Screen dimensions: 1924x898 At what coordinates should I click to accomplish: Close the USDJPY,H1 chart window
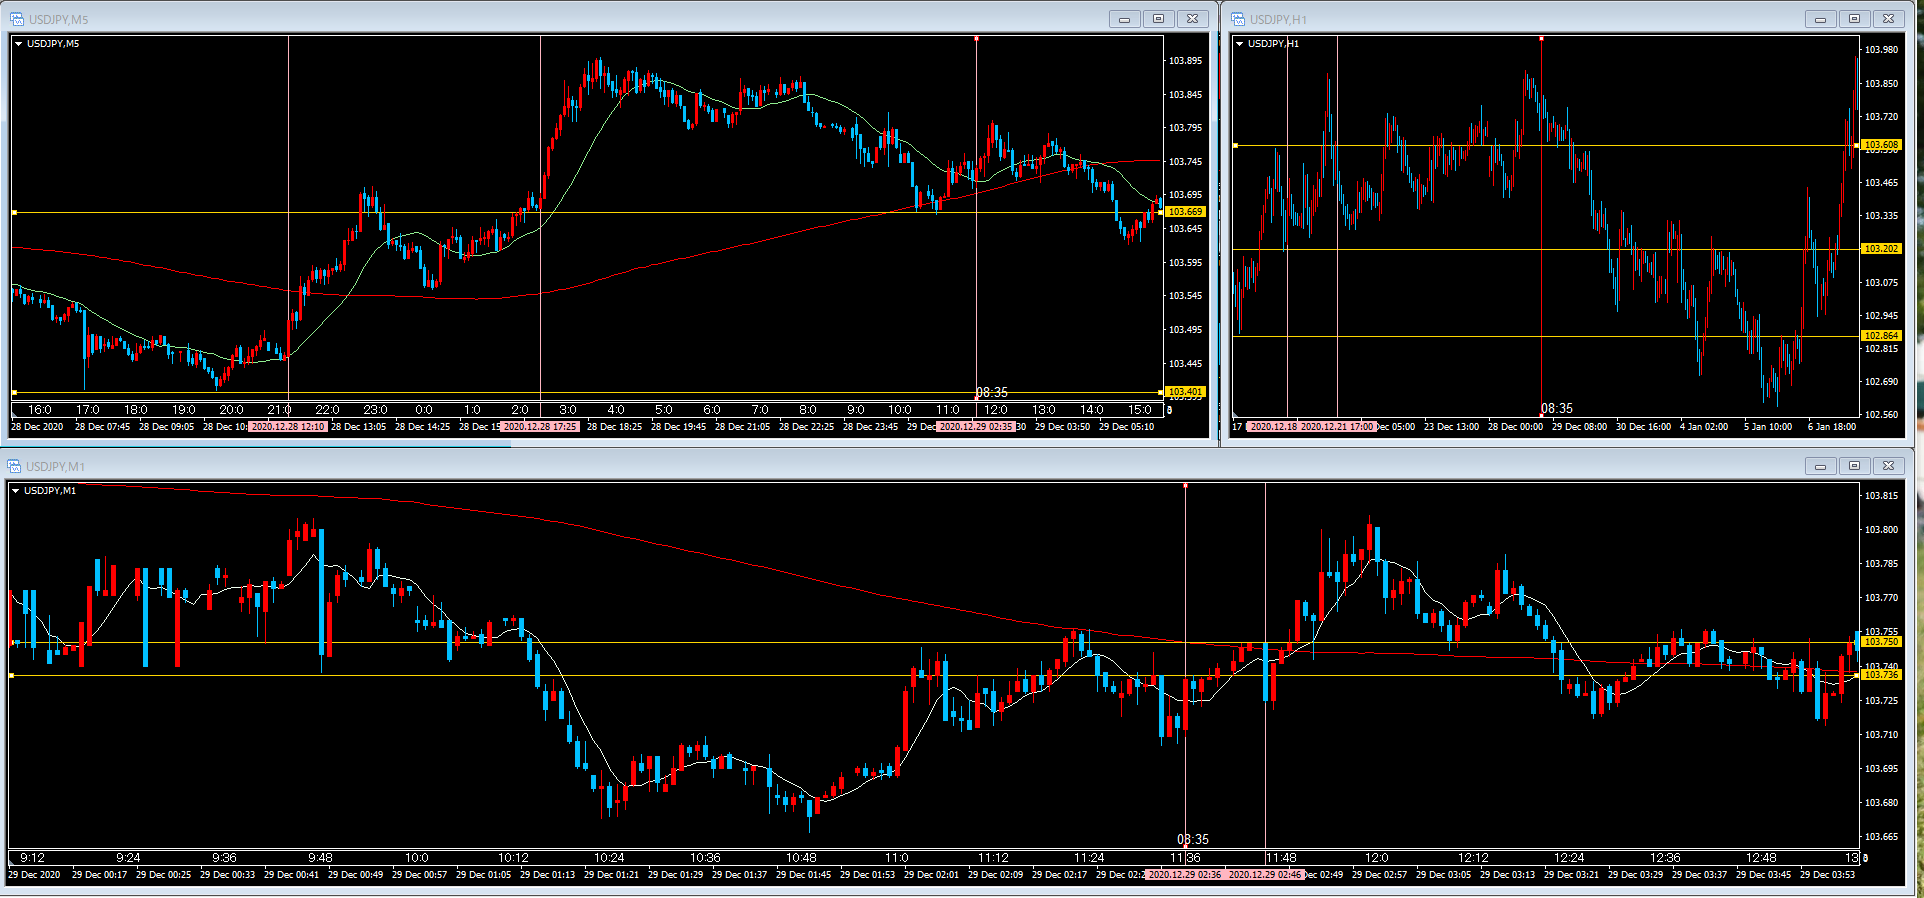pyautogui.click(x=1888, y=19)
